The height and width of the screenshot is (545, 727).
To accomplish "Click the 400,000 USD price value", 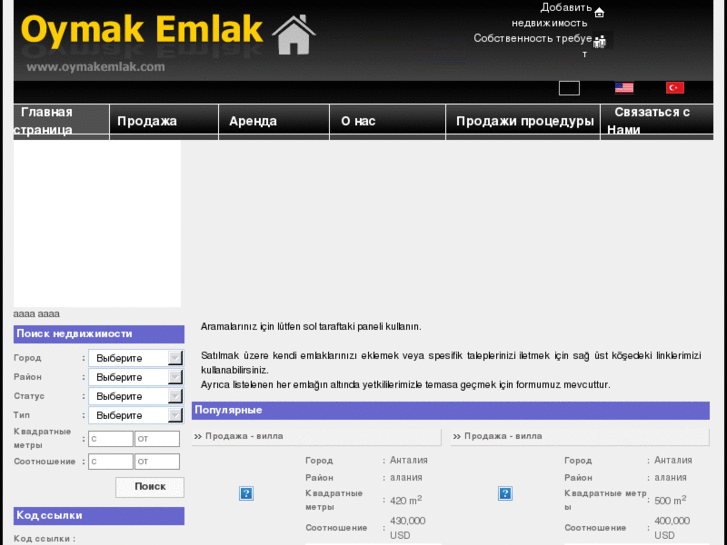I will click(x=672, y=528).
